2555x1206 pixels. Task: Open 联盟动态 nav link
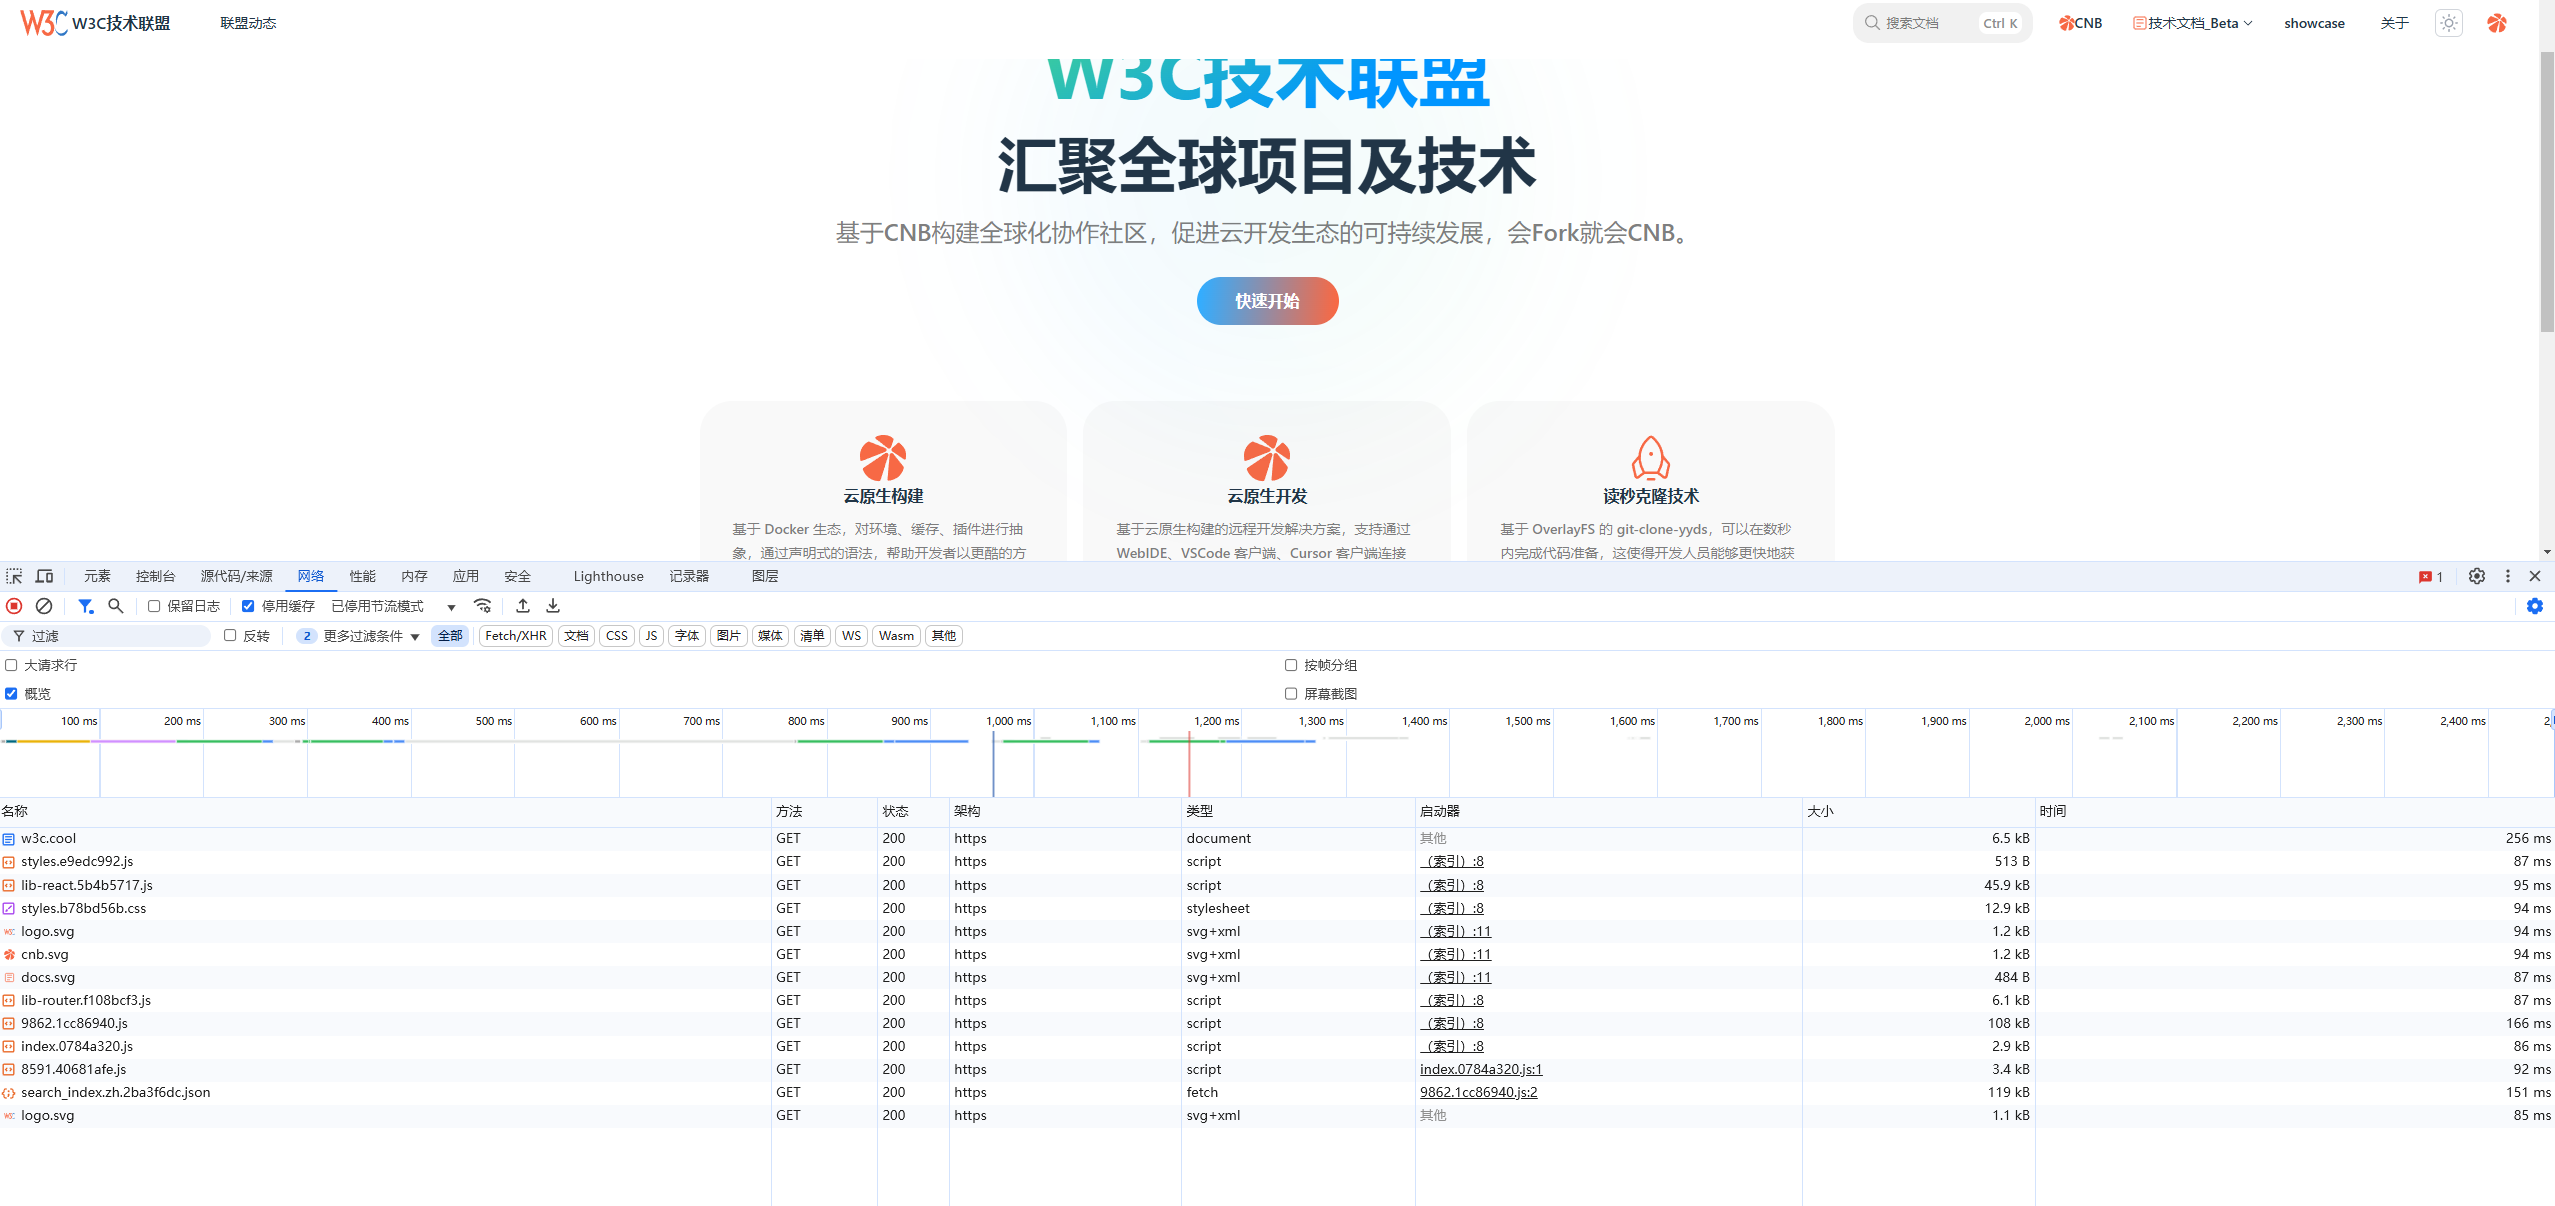click(248, 23)
